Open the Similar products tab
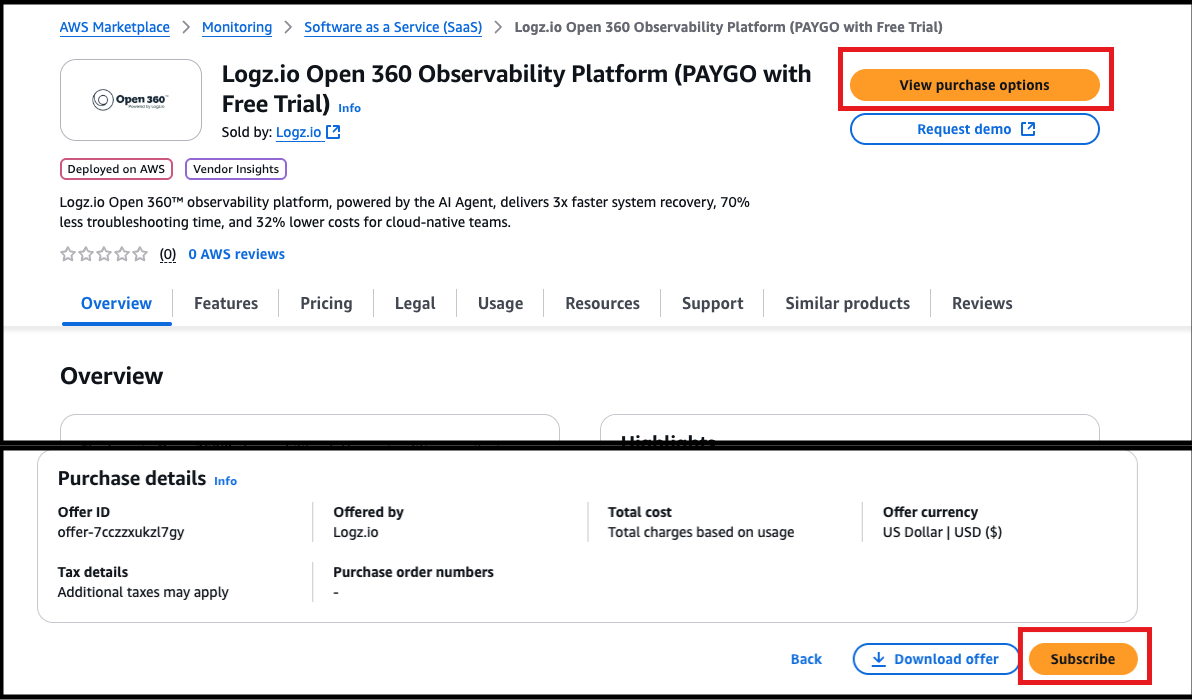This screenshot has height=700, width=1192. (x=848, y=303)
